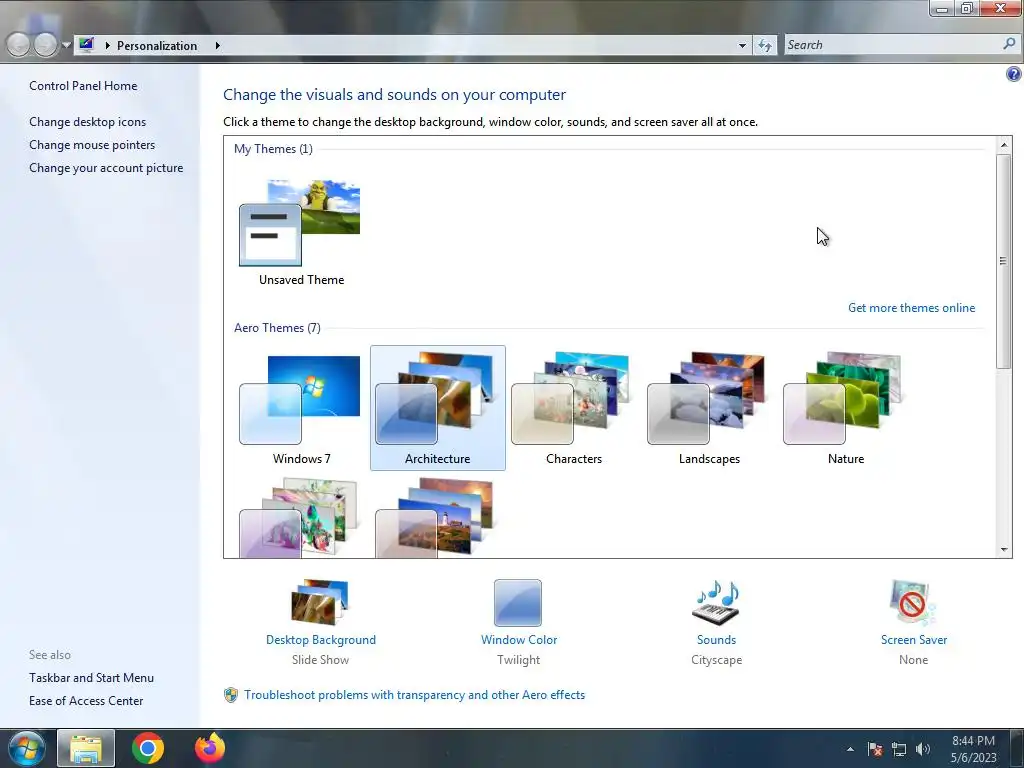1024x768 pixels.
Task: Select the colorful Scenes theme thumbnail
Action: tap(299, 519)
